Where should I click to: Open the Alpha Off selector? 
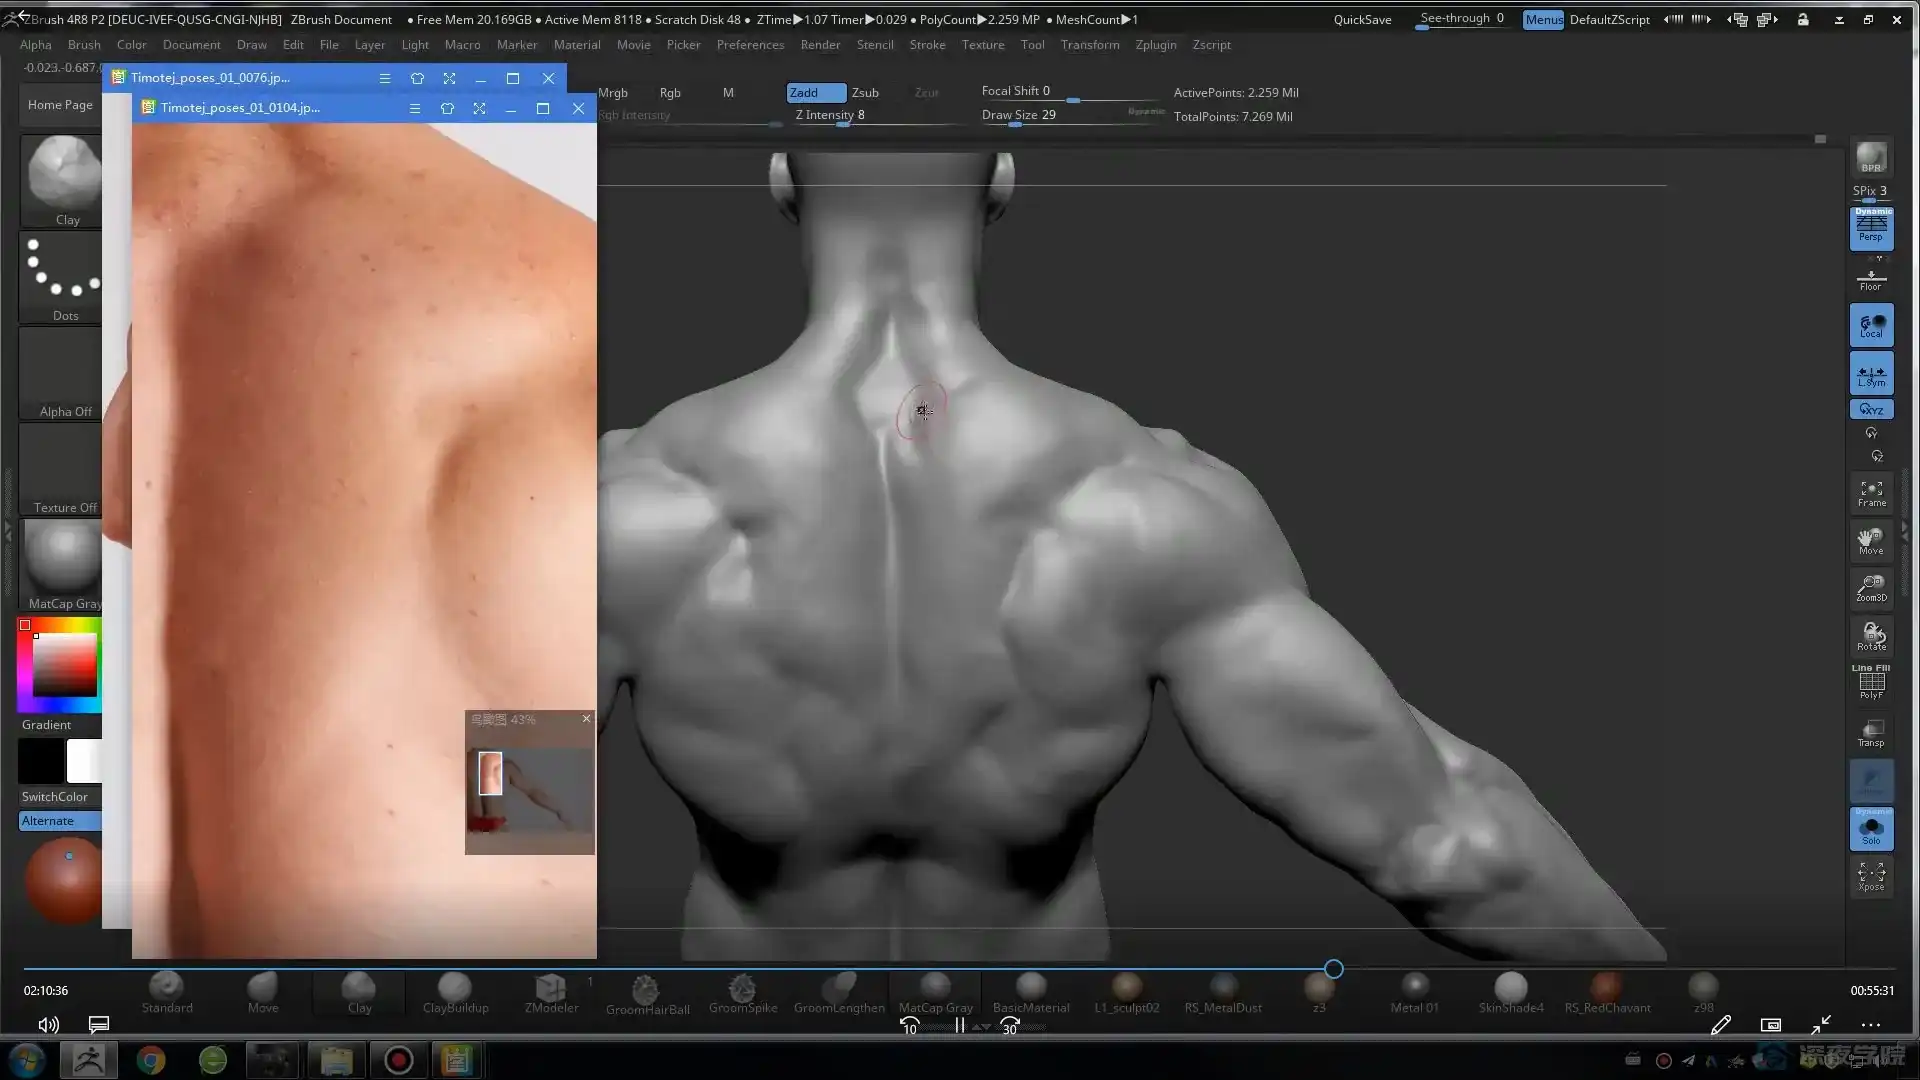point(63,372)
